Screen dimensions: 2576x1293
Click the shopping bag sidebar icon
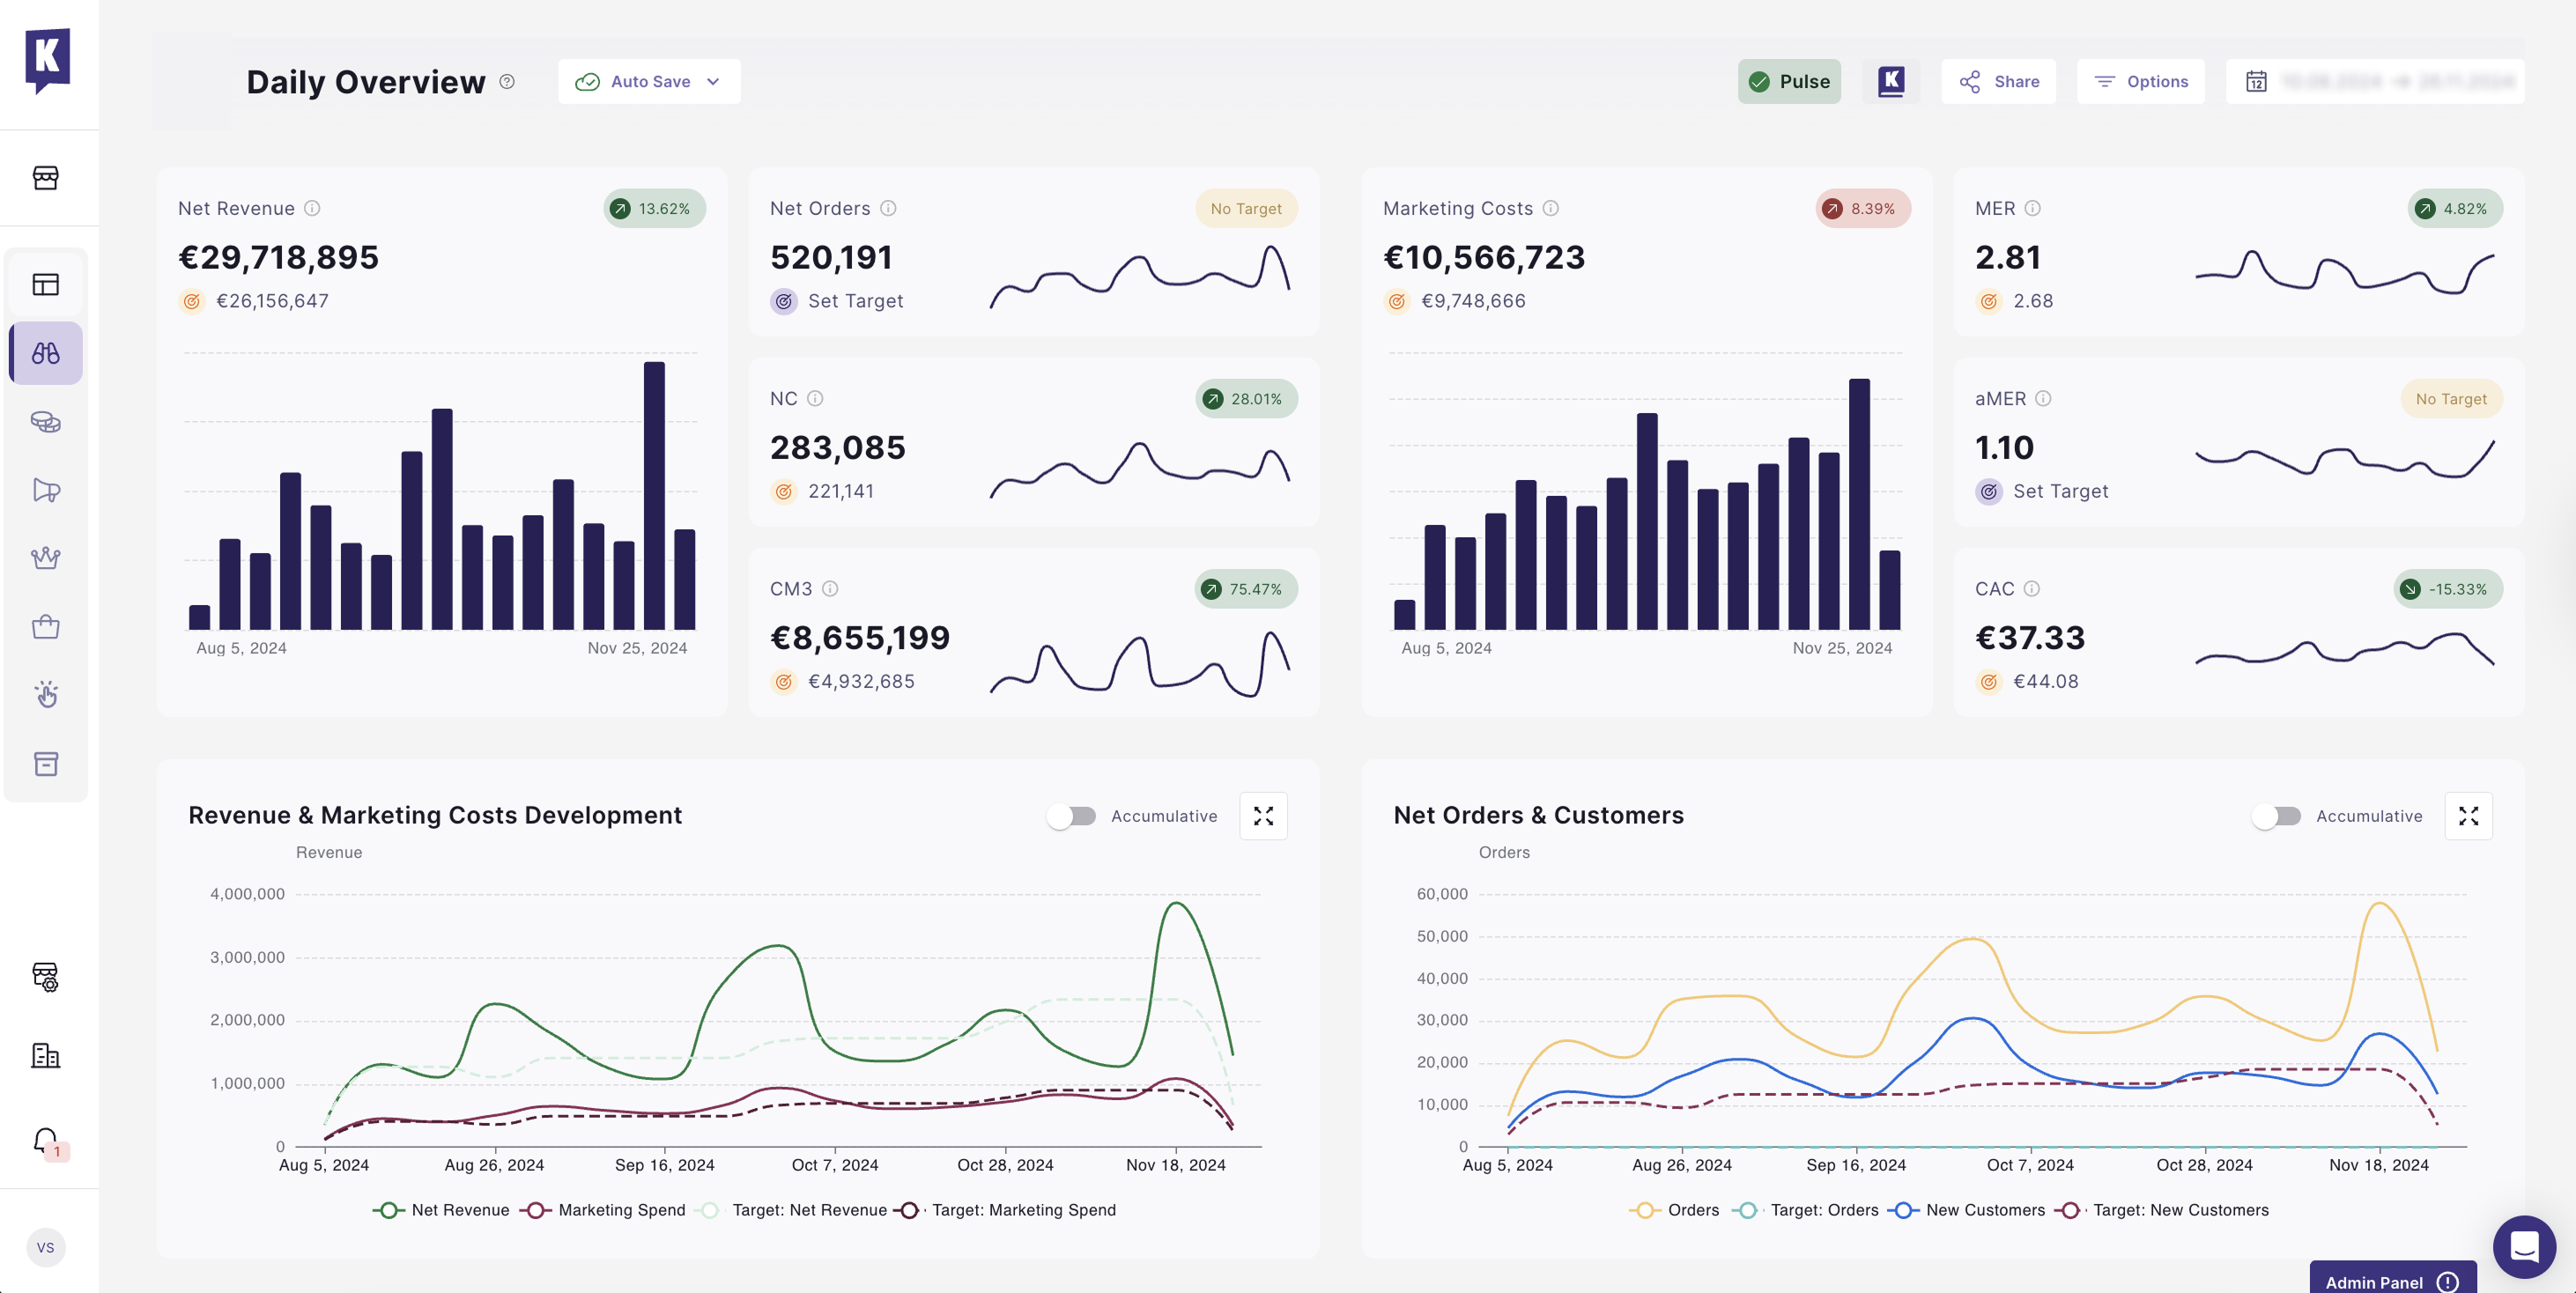pyautogui.click(x=46, y=627)
